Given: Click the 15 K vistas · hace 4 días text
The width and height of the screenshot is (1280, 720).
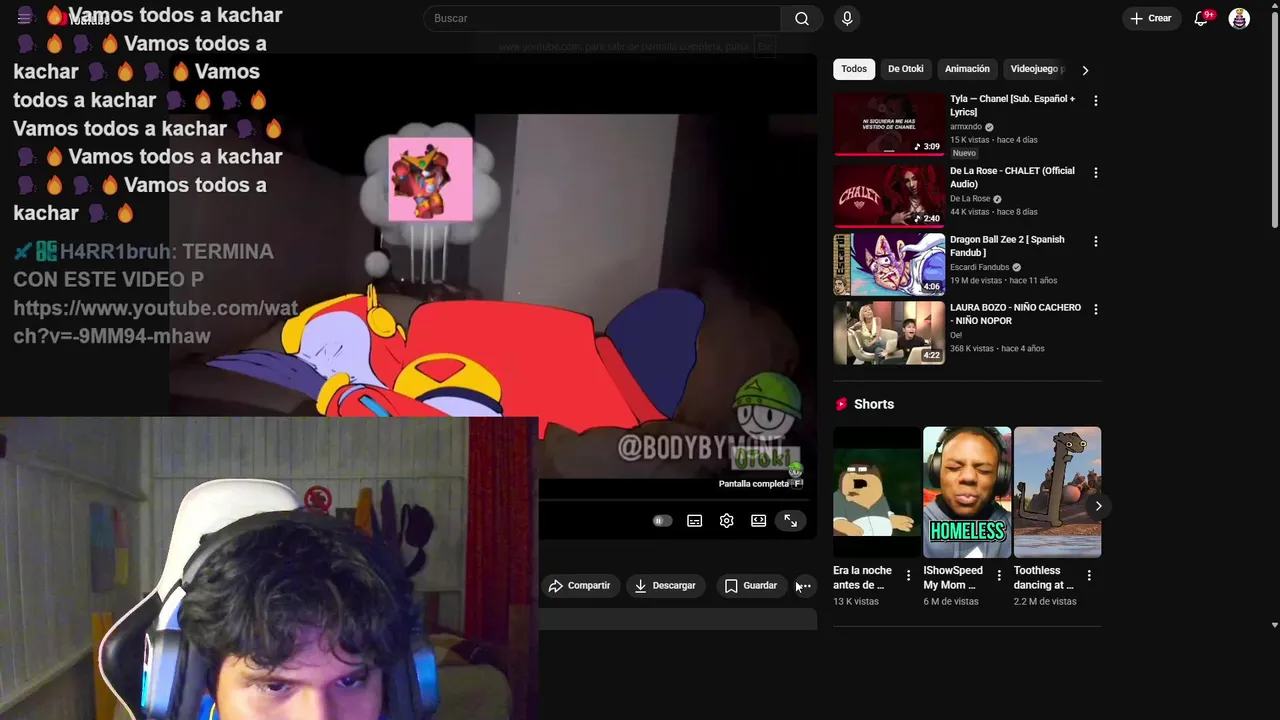Looking at the screenshot, I should tap(994, 140).
